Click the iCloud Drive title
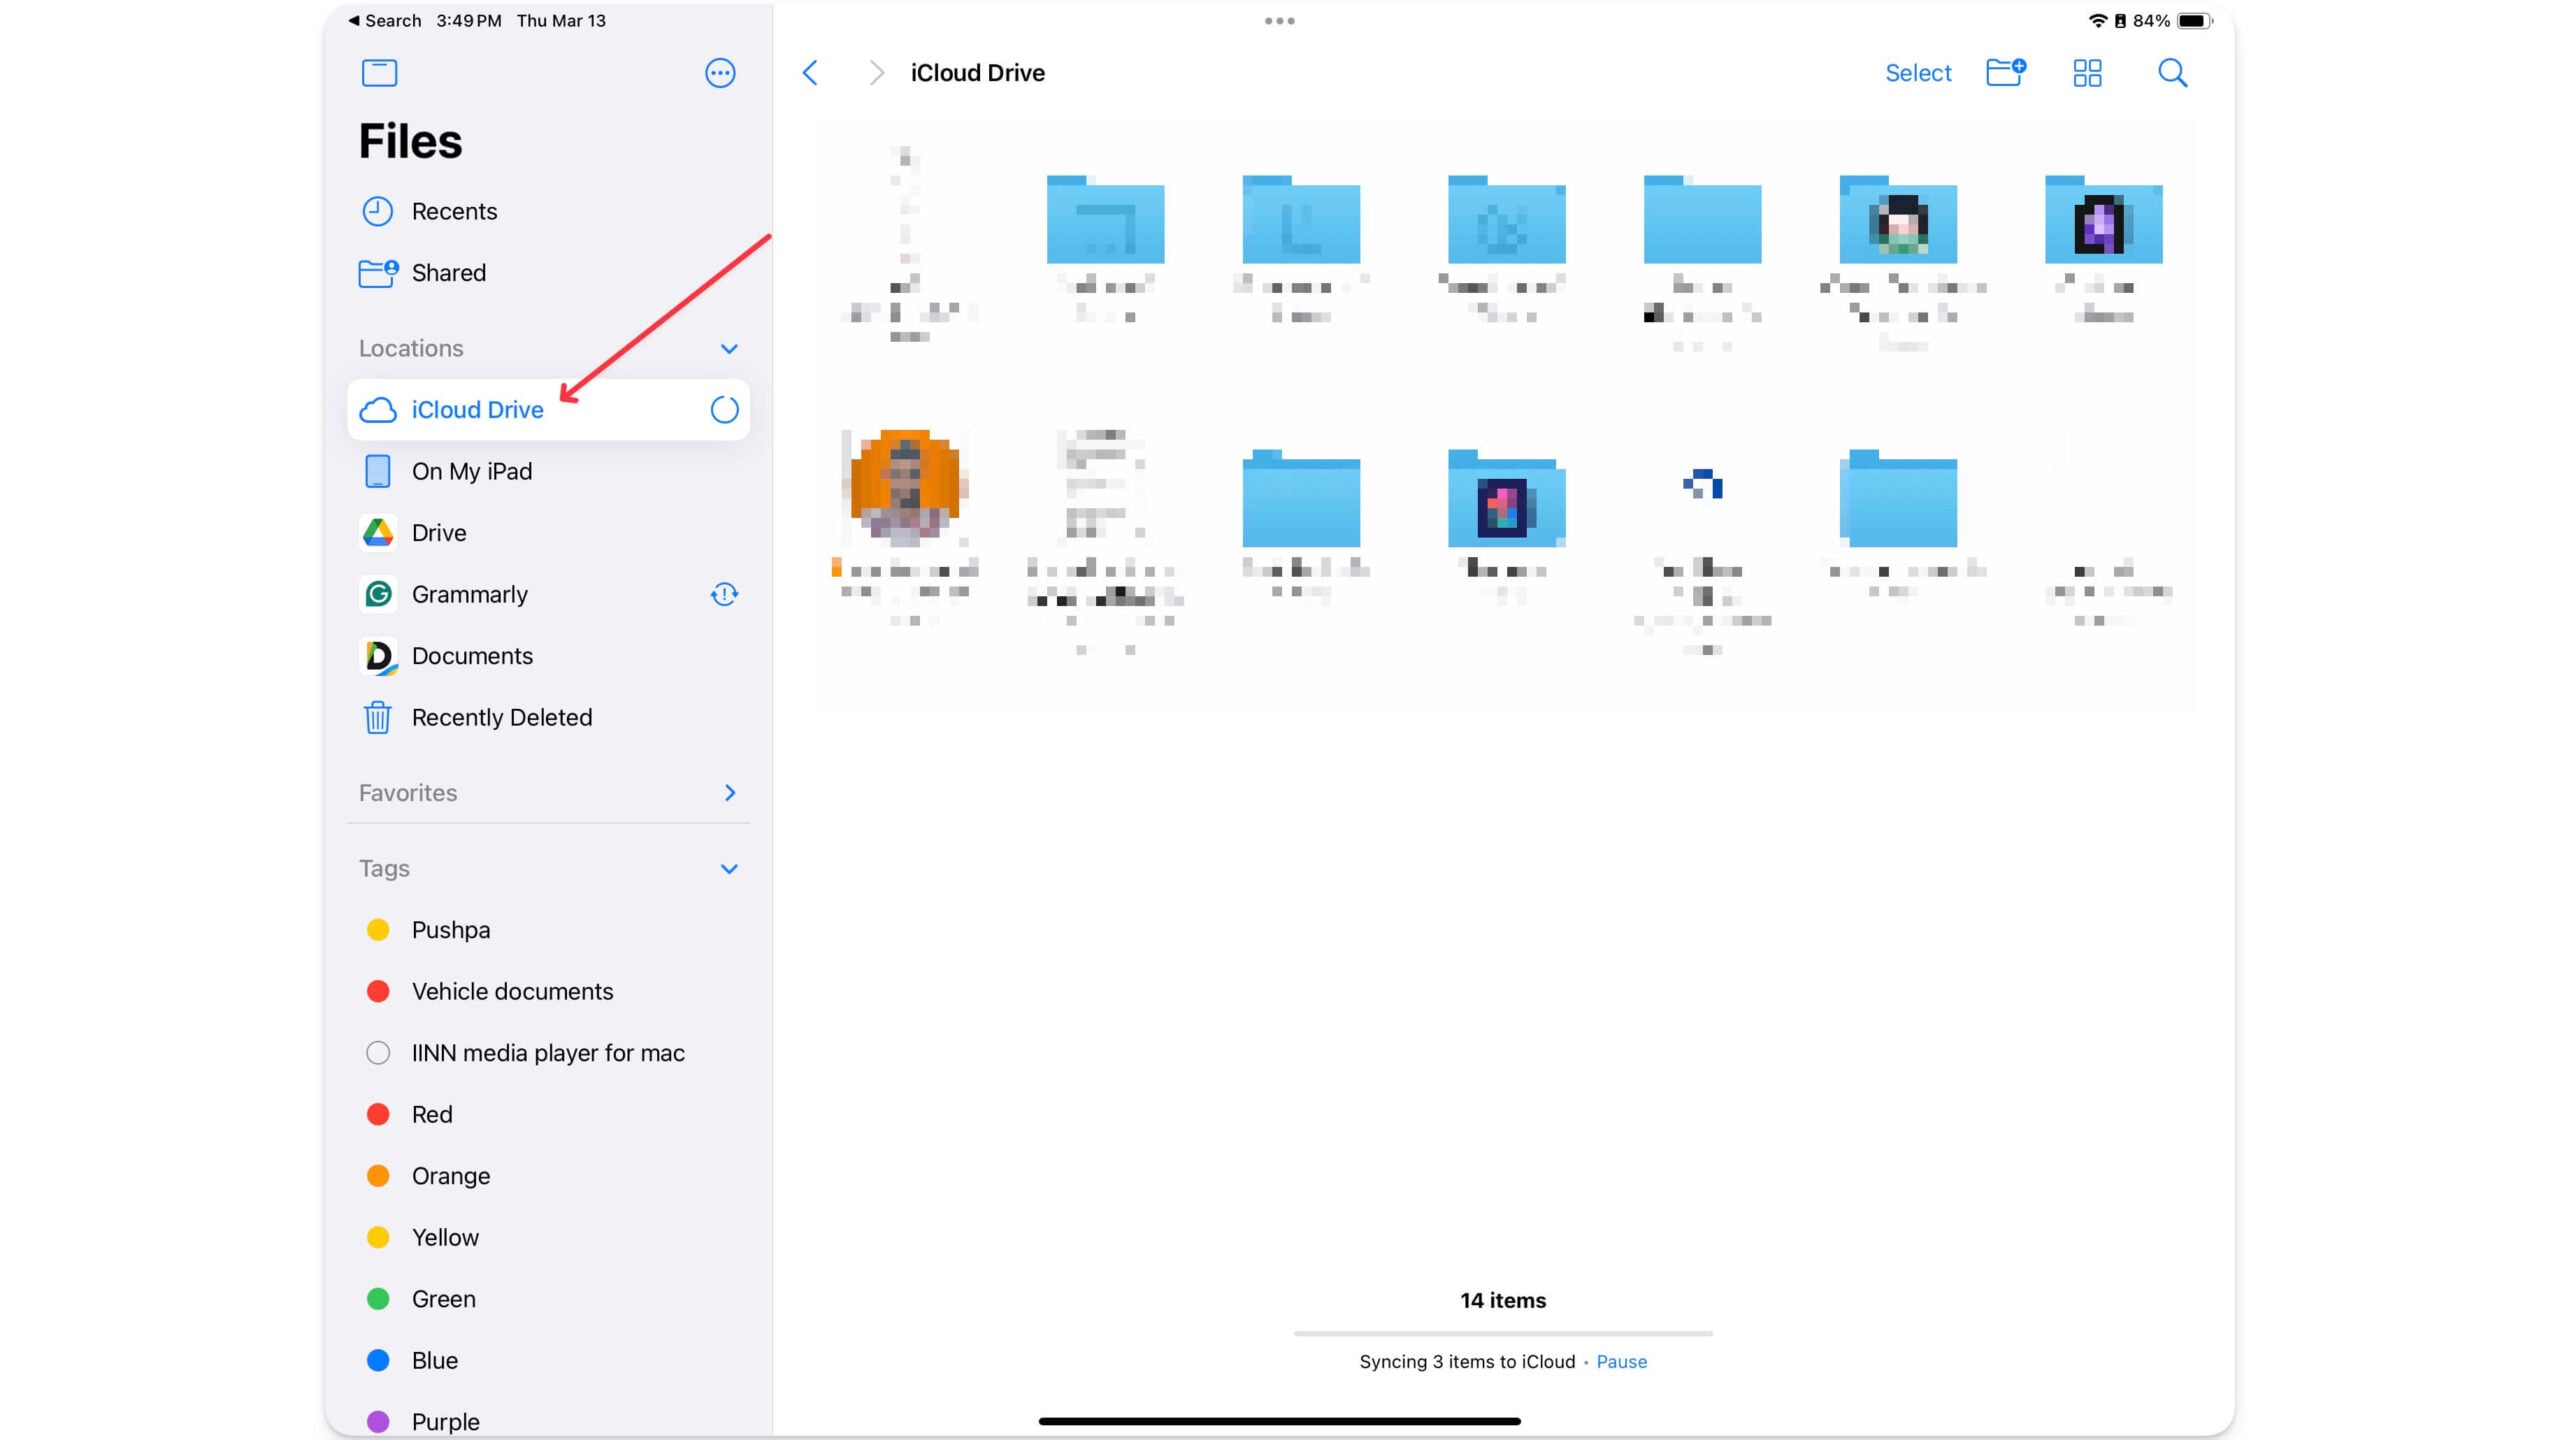This screenshot has height=1440, width=2560. click(977, 73)
